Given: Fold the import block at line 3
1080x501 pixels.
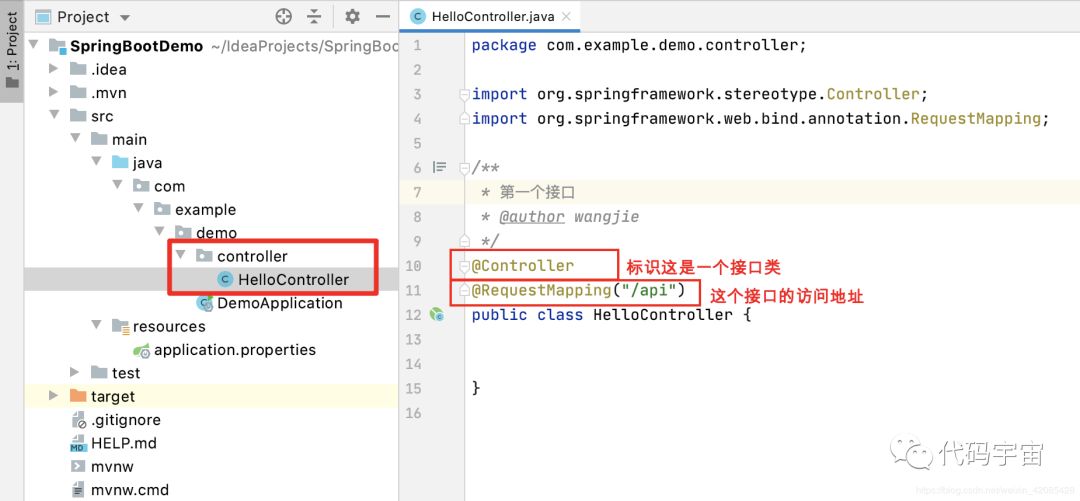Looking at the screenshot, I should (464, 94).
